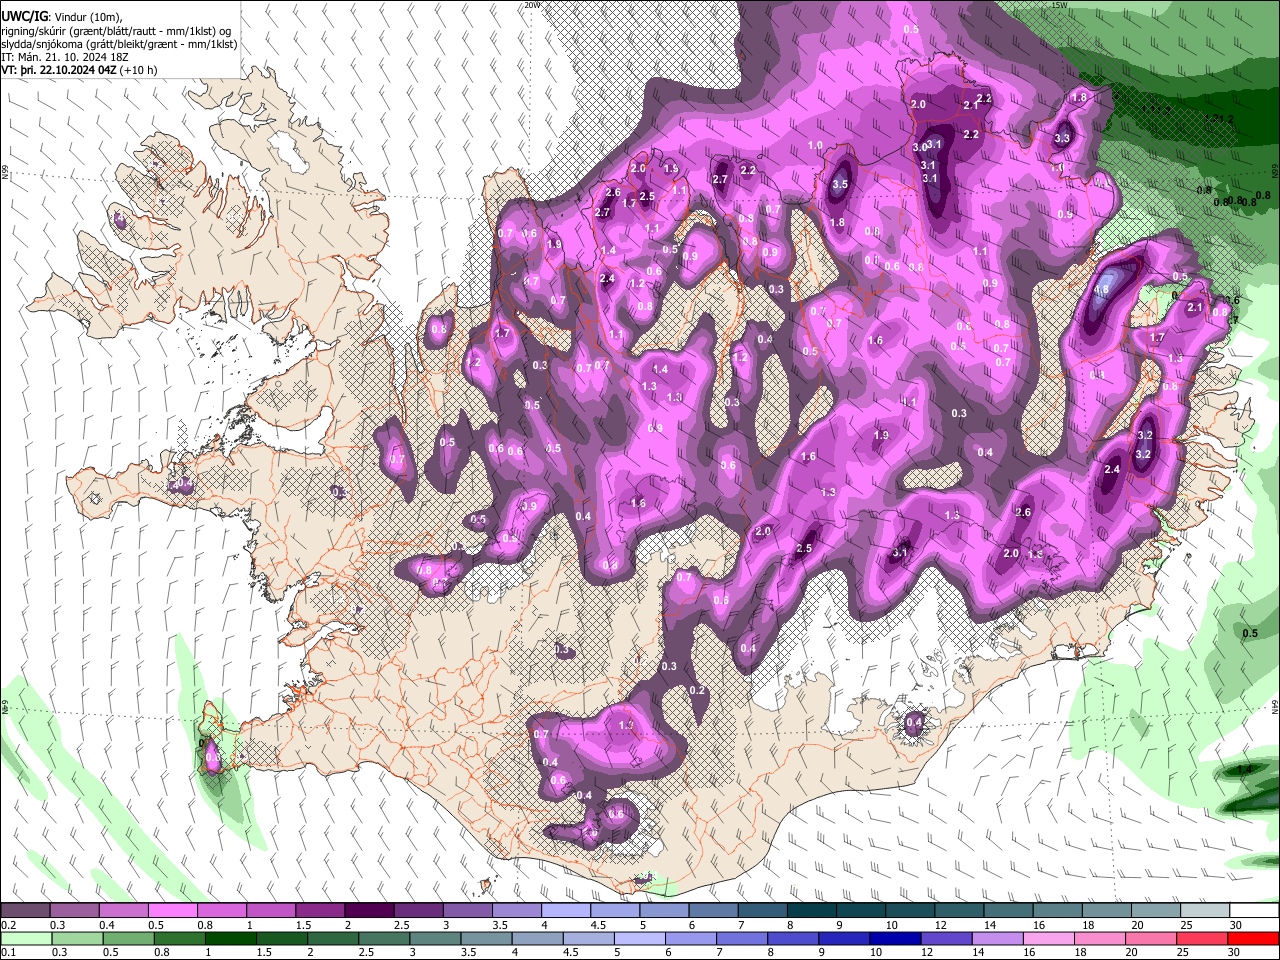Pick the pale gray snow swatch labeled 25
This screenshot has width=1280, height=960.
[1205, 911]
